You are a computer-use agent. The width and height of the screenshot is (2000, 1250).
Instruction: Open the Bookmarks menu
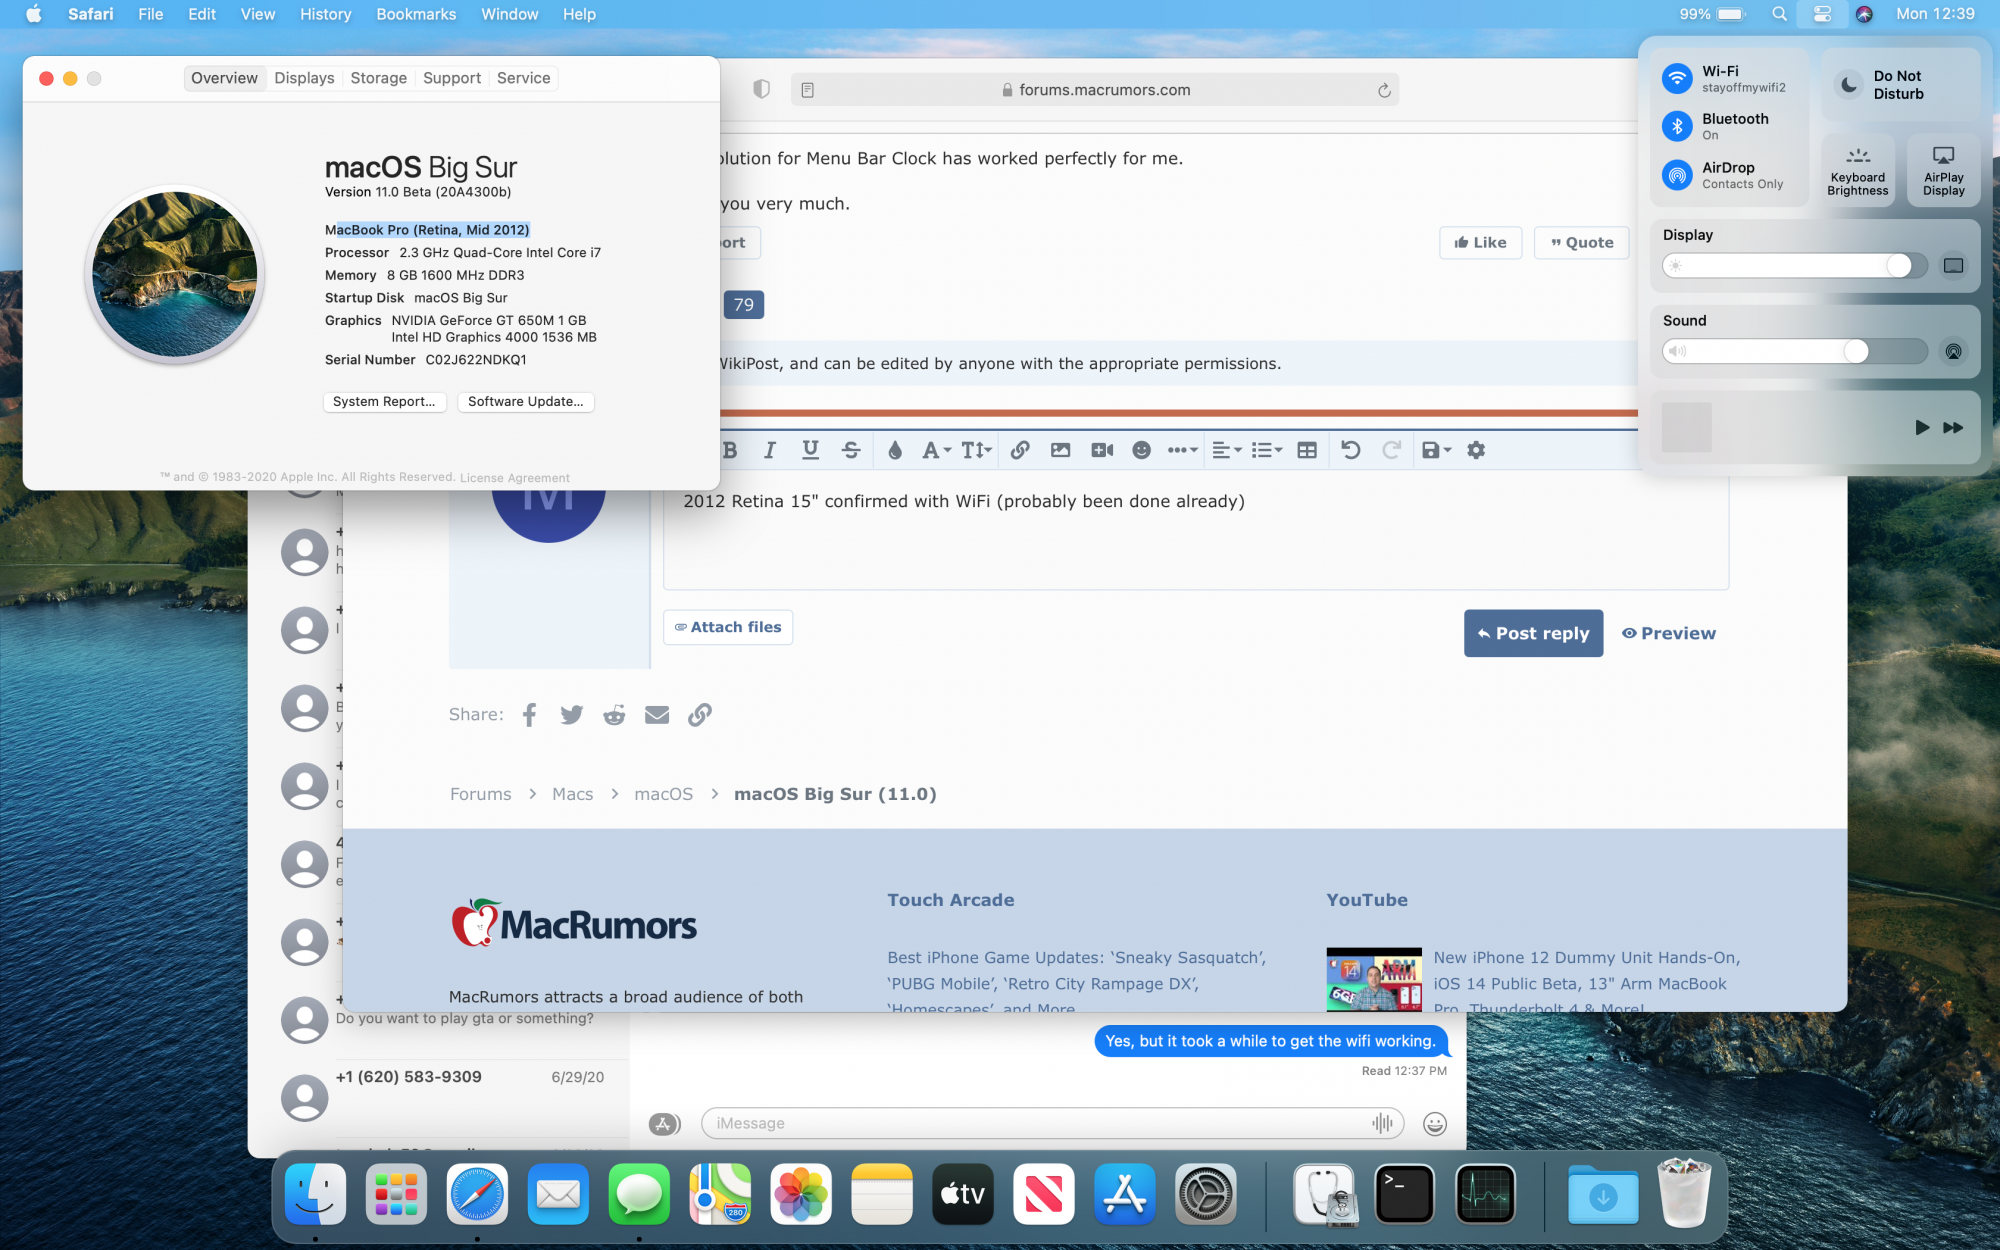point(416,14)
